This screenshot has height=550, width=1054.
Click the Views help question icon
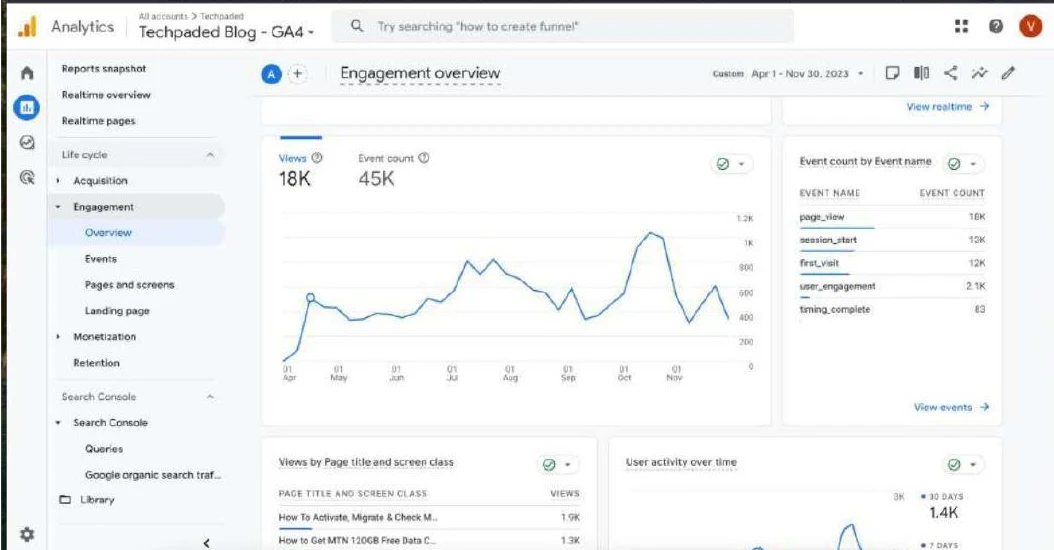tap(317, 158)
